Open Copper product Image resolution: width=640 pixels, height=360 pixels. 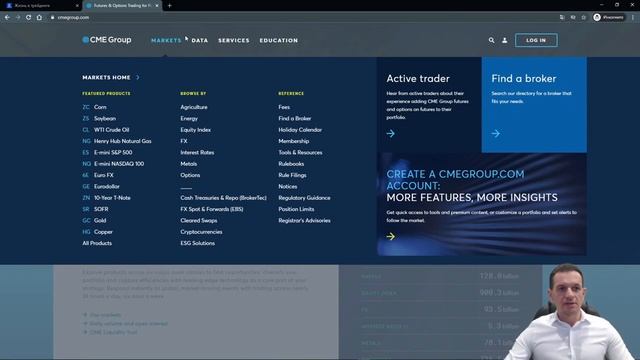[x=103, y=232]
